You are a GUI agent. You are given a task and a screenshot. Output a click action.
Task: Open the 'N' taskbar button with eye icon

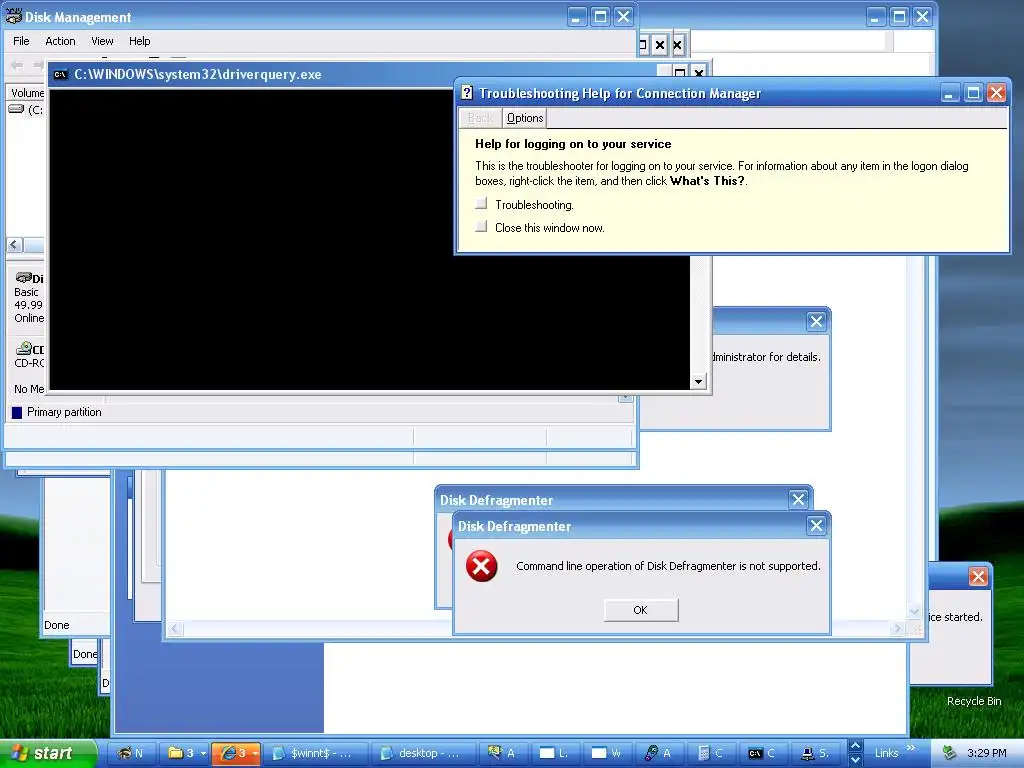click(131, 753)
